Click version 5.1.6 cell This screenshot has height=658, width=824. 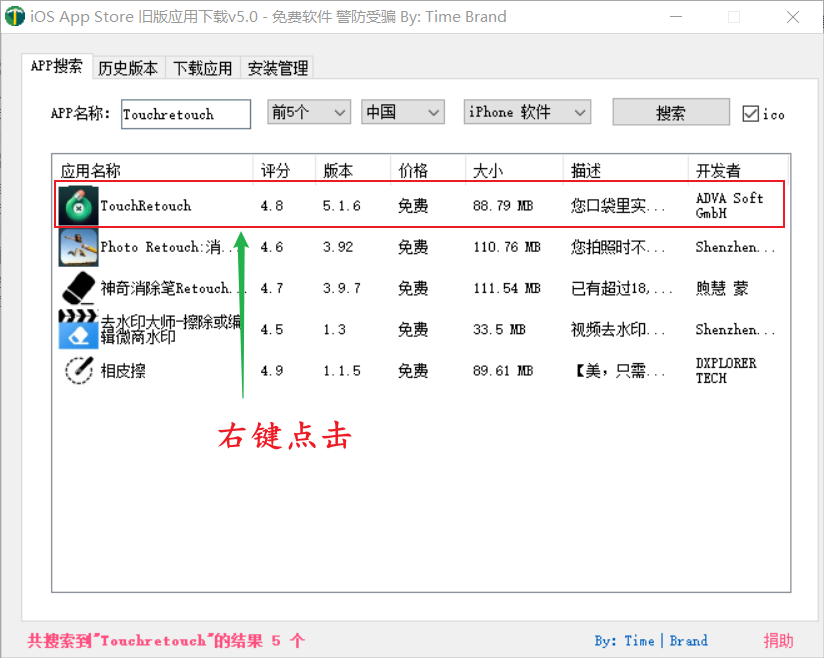342,205
